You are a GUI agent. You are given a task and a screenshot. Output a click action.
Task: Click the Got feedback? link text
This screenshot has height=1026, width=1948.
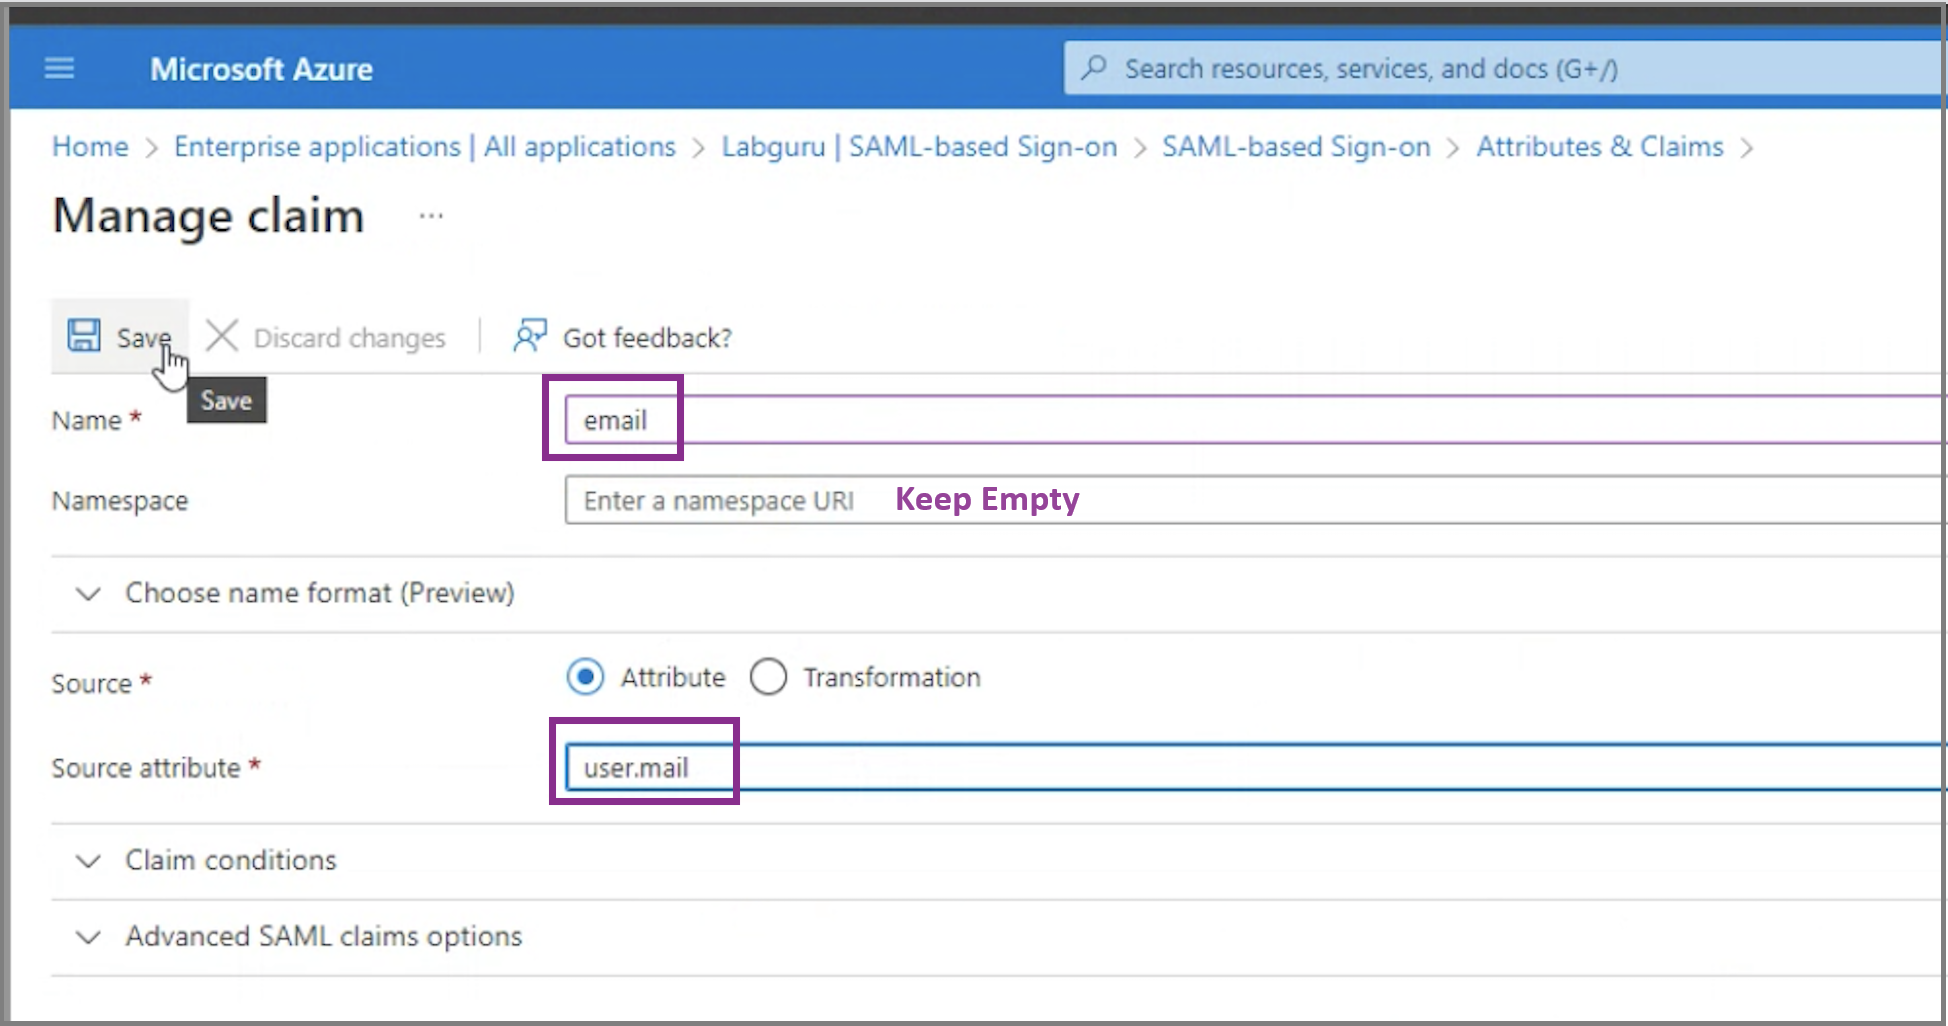[647, 338]
